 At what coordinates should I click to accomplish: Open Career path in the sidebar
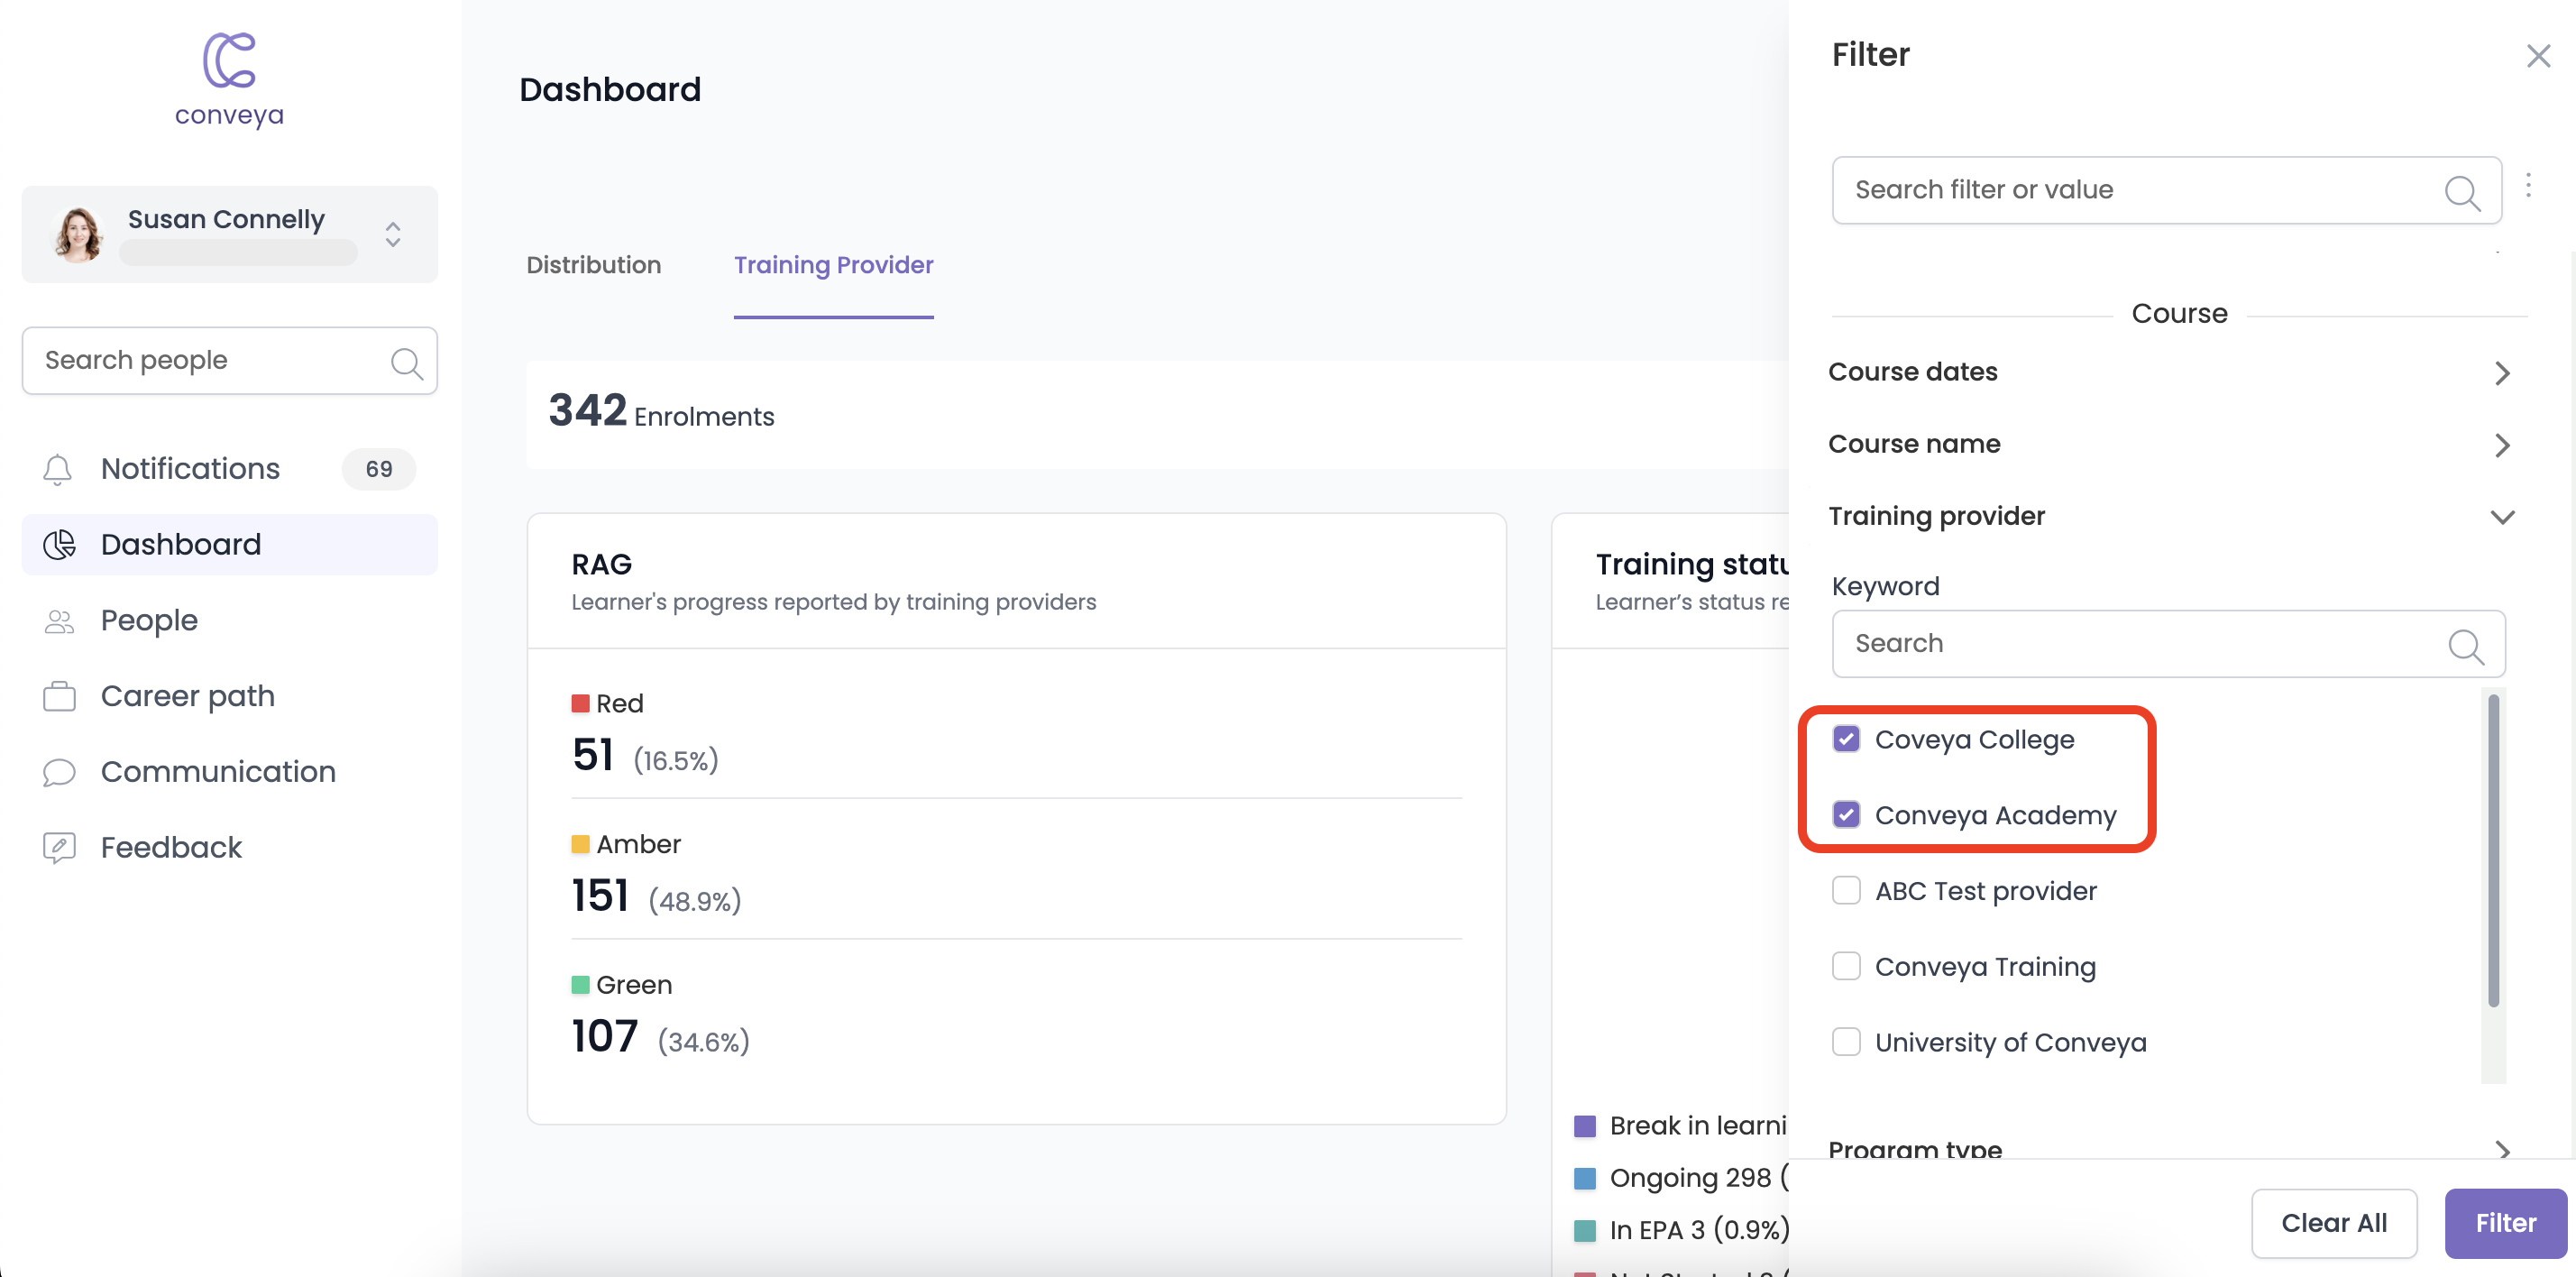229,696
